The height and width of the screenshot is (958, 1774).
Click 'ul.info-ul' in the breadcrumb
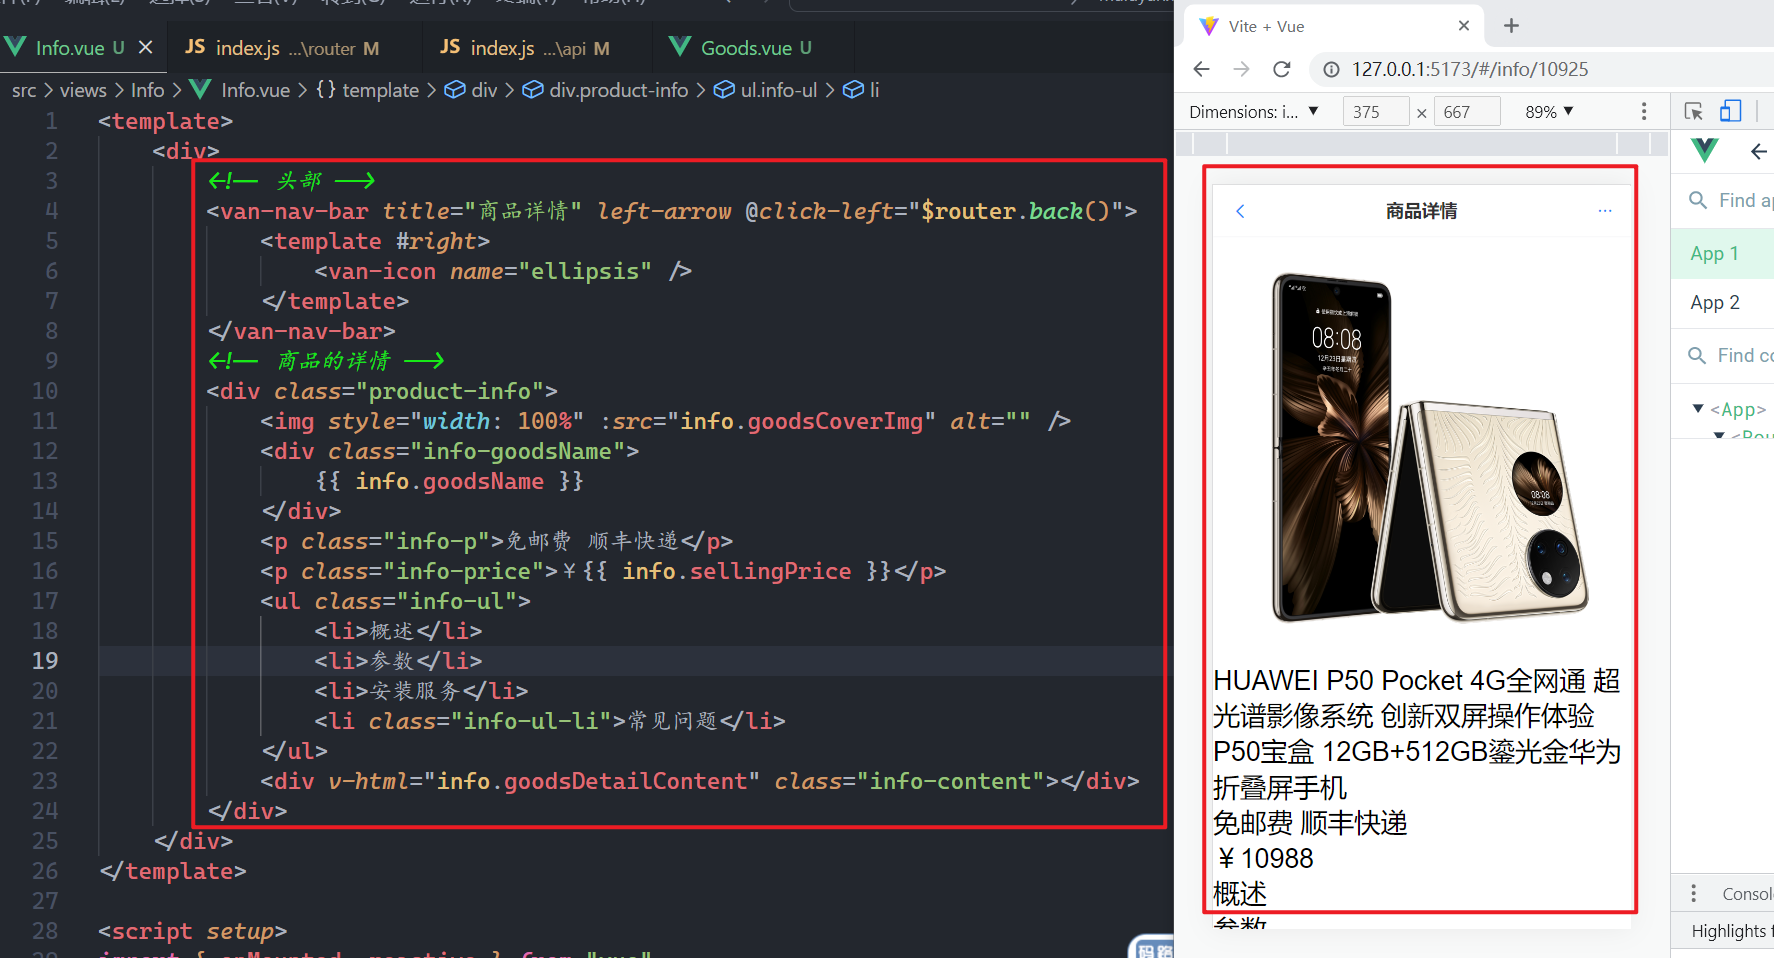(779, 90)
